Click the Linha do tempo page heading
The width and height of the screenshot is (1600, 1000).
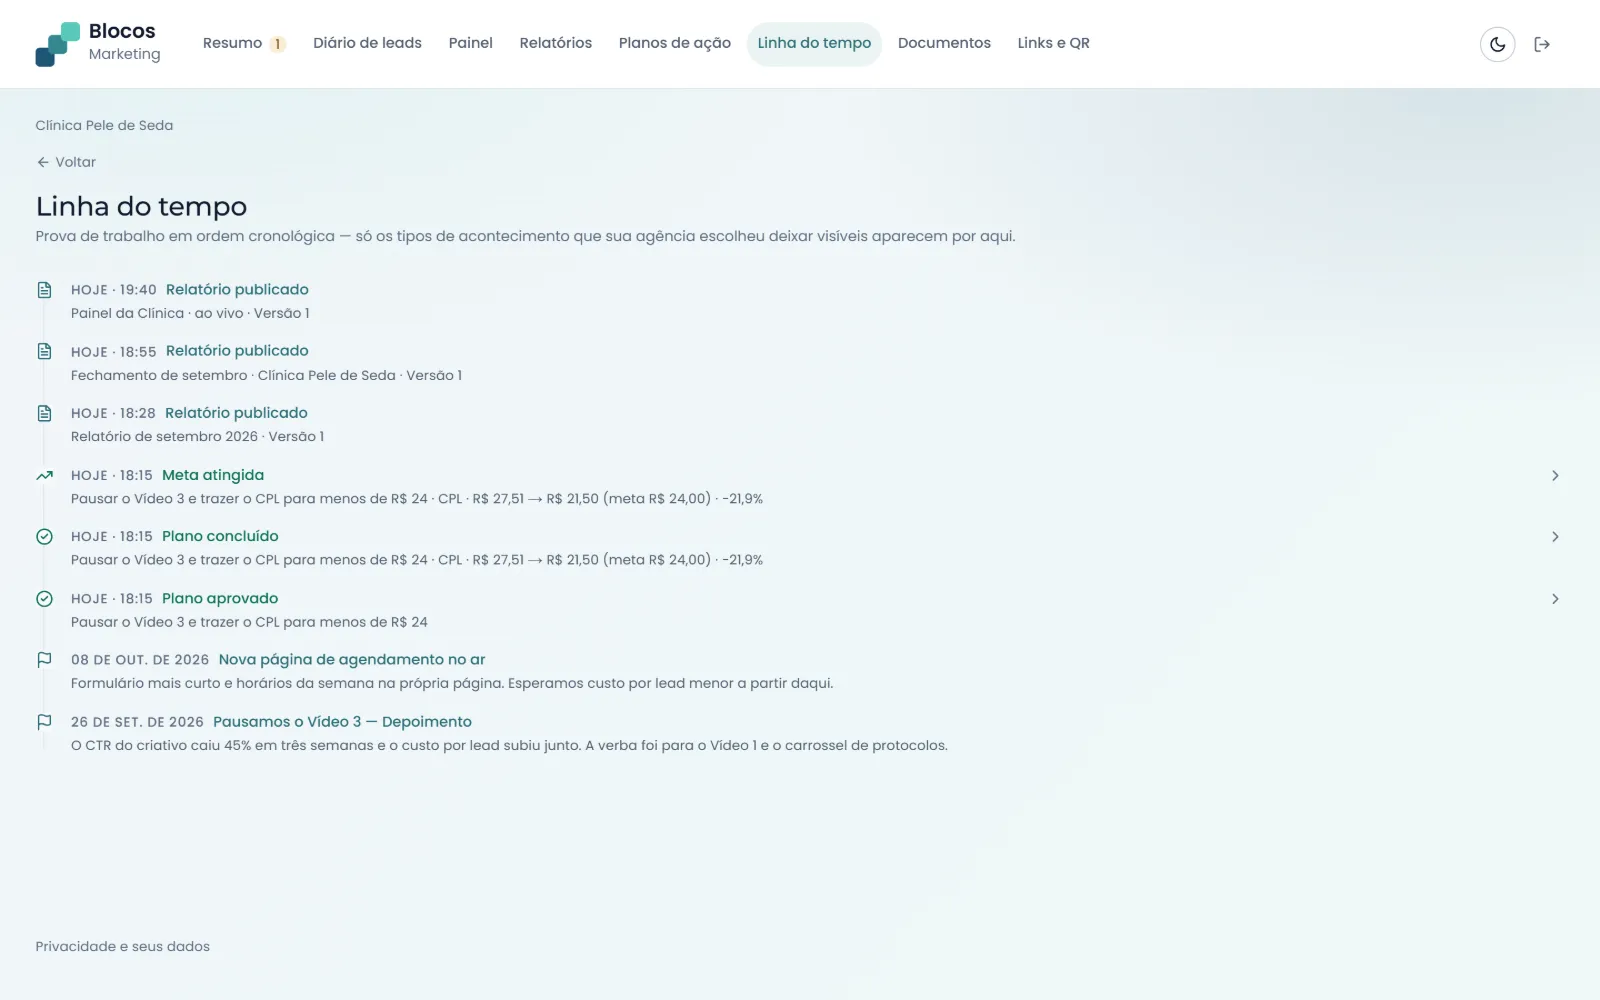pos(141,206)
